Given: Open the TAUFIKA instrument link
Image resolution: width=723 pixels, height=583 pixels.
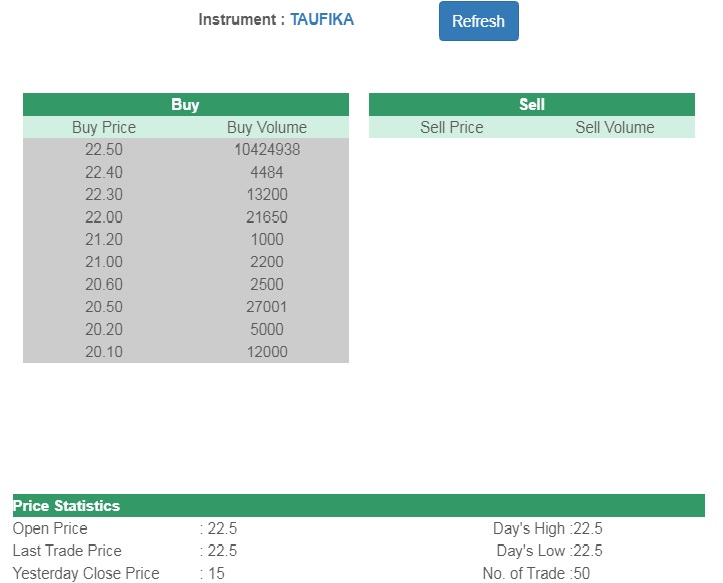Looking at the screenshot, I should (x=321, y=19).
